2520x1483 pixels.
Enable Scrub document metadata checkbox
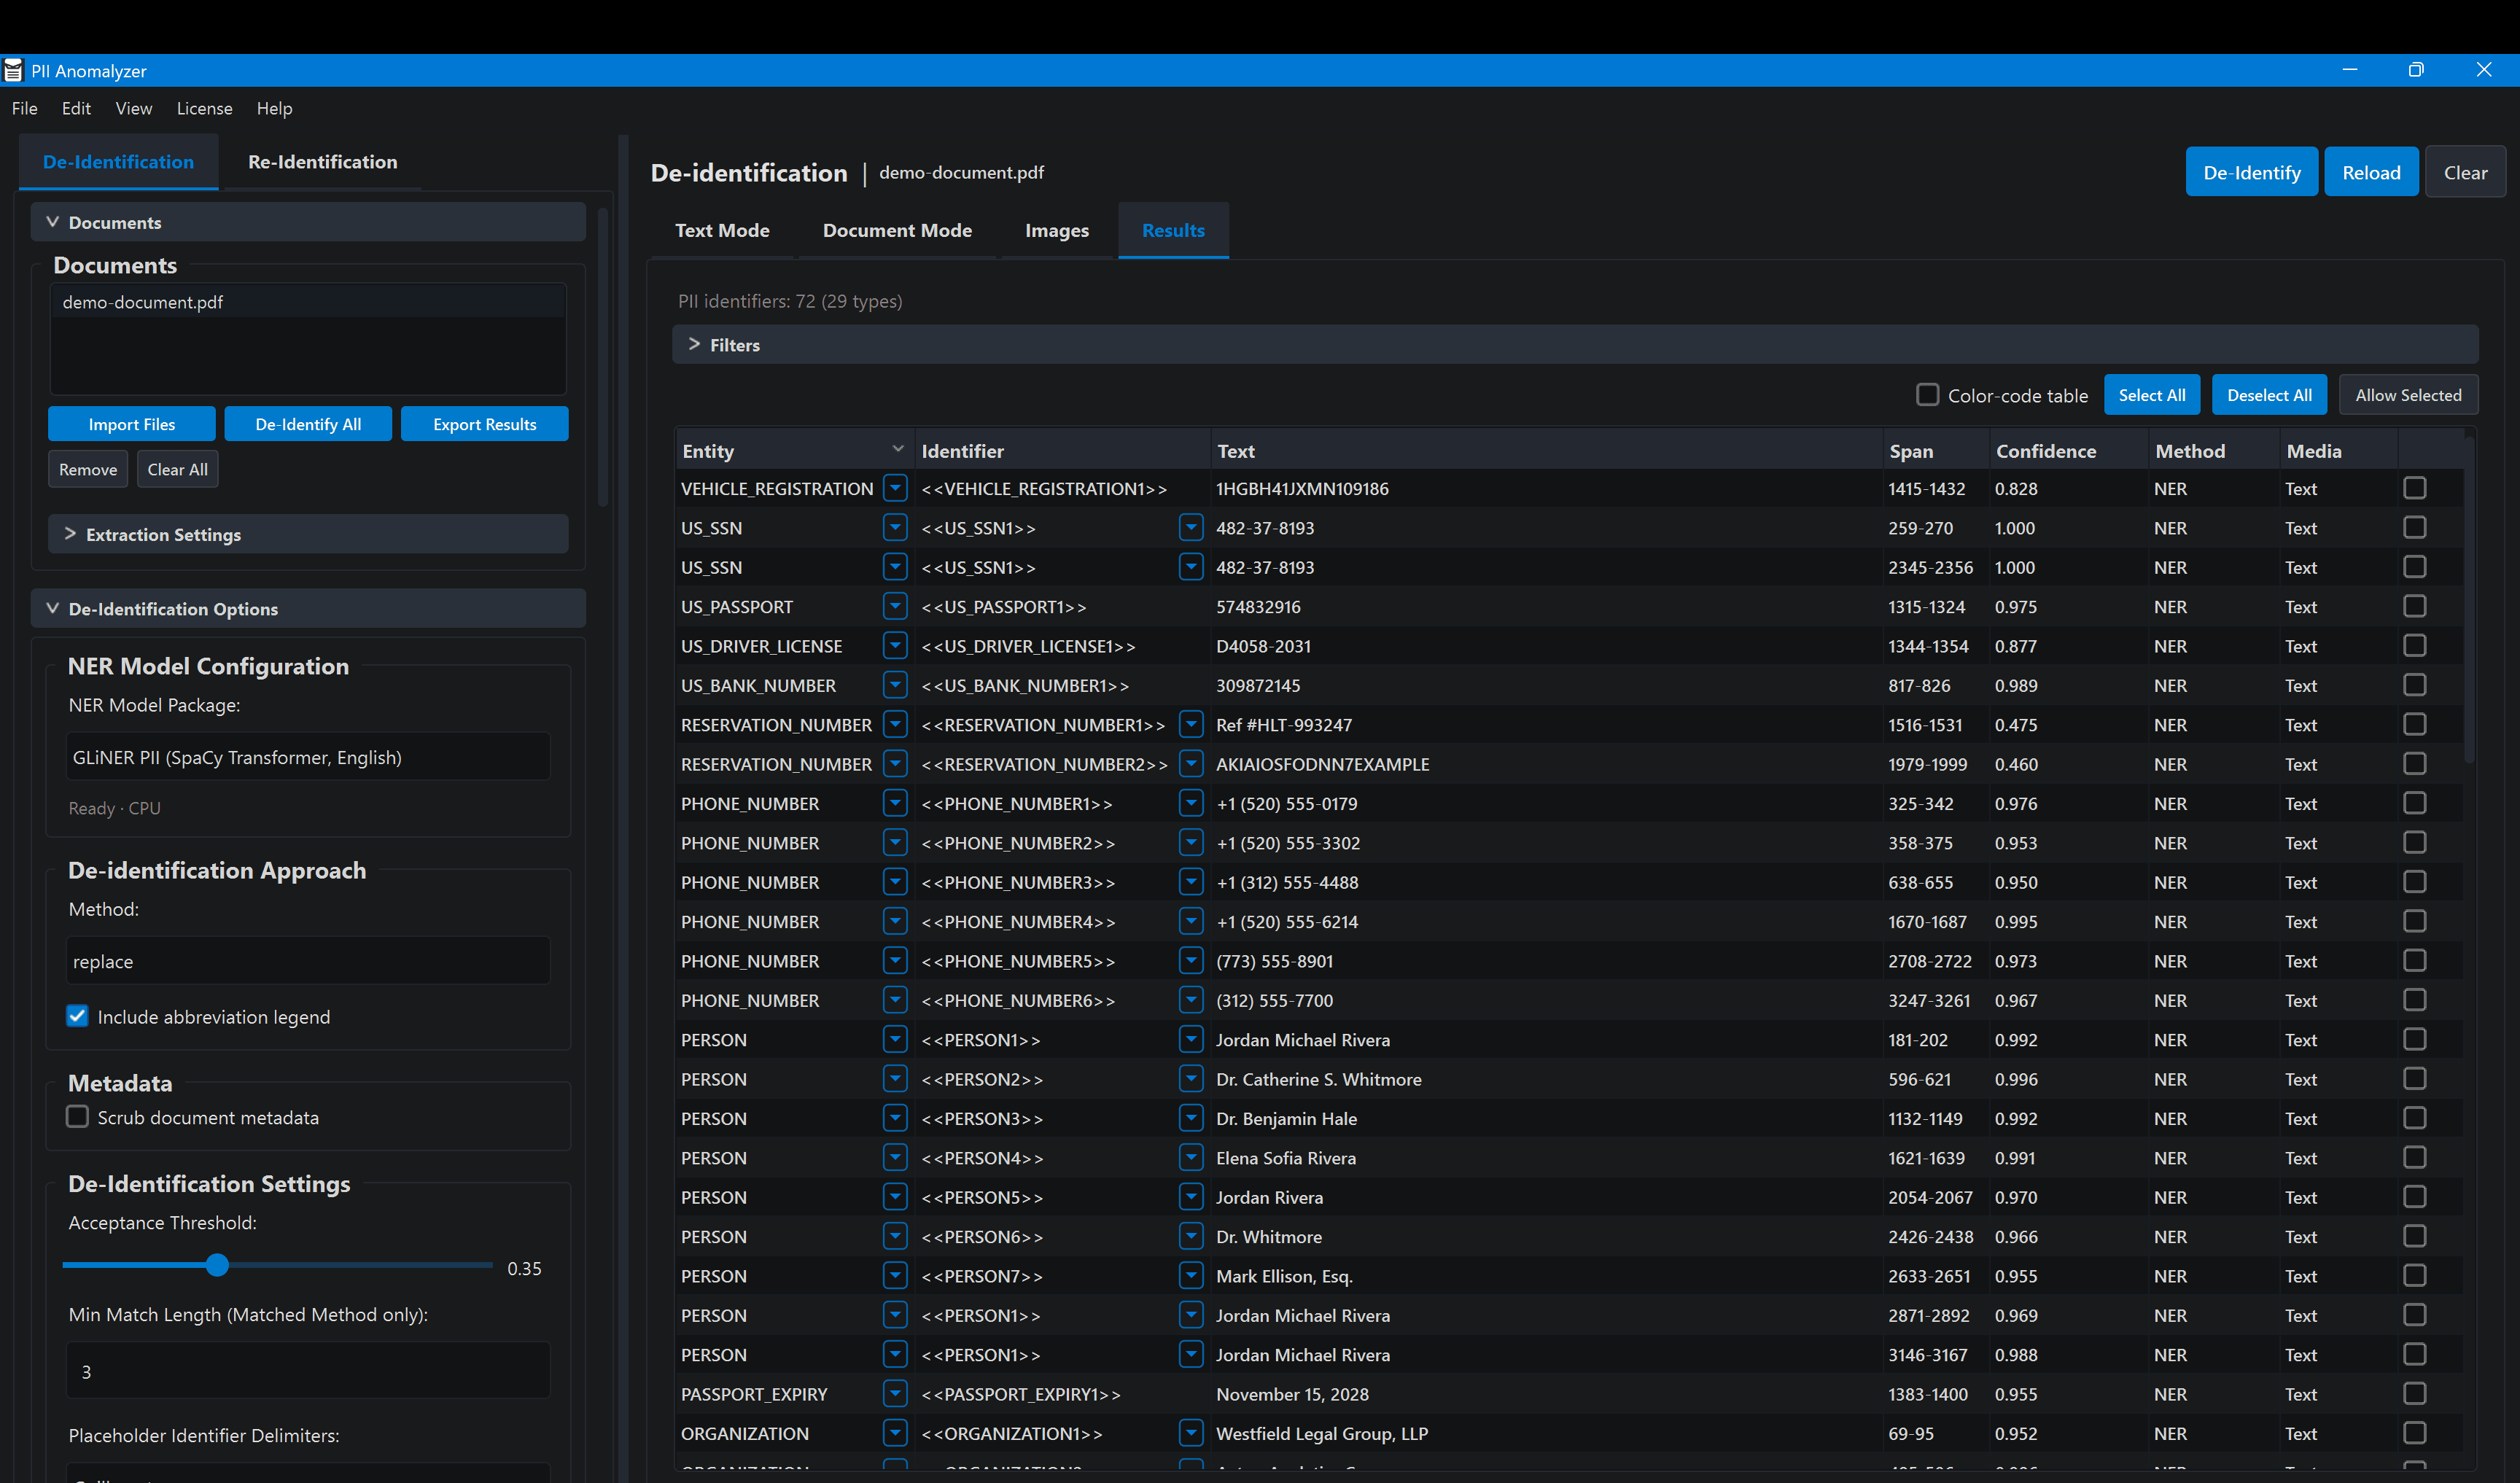[77, 1117]
